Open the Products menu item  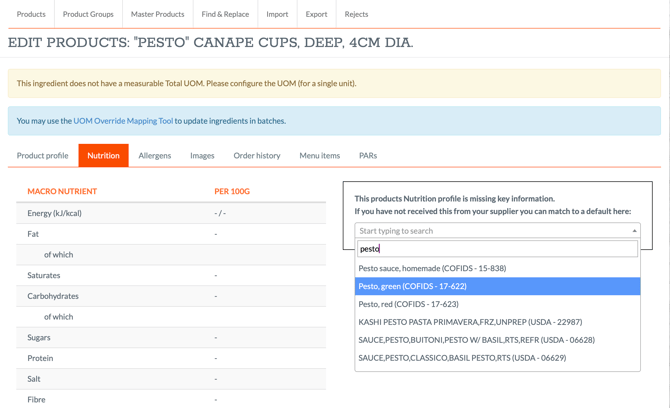(x=31, y=14)
